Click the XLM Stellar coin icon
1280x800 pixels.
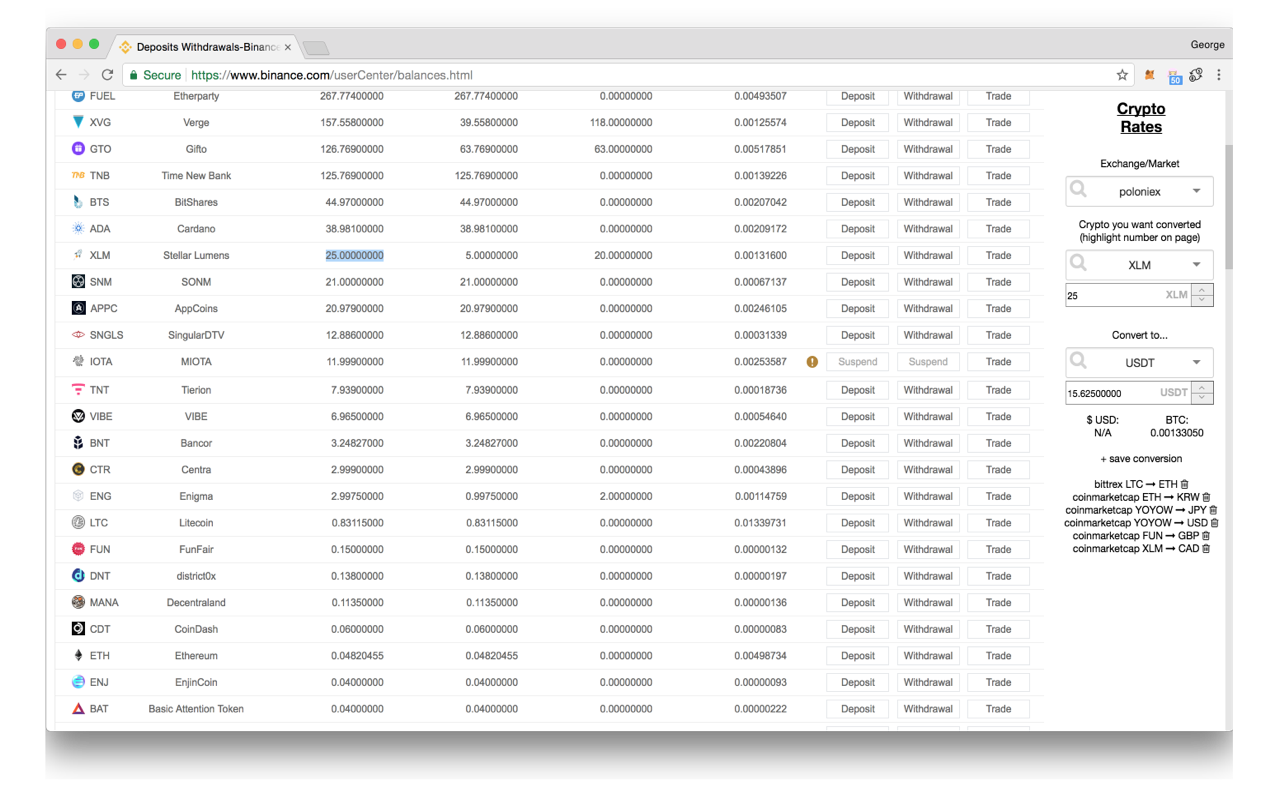point(78,255)
